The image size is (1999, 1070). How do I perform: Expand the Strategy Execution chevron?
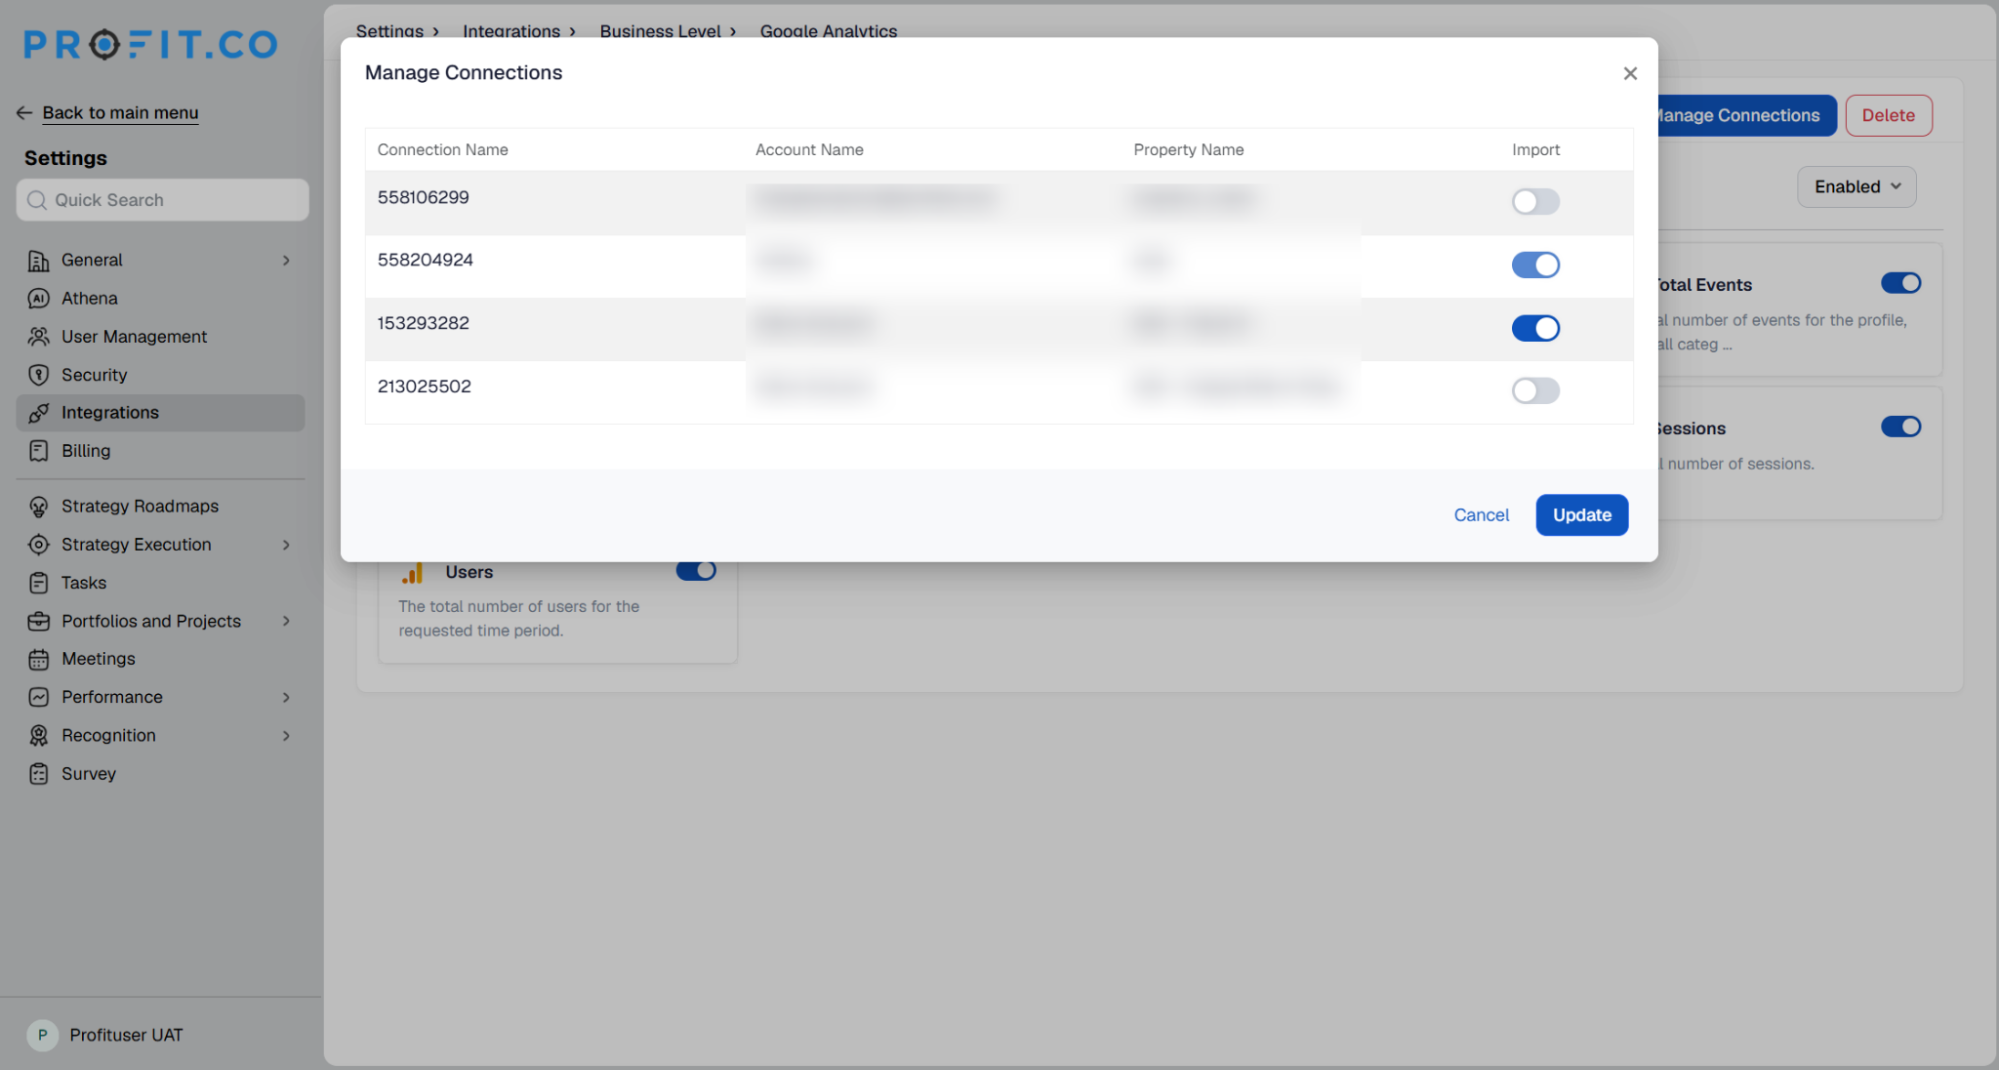(286, 544)
